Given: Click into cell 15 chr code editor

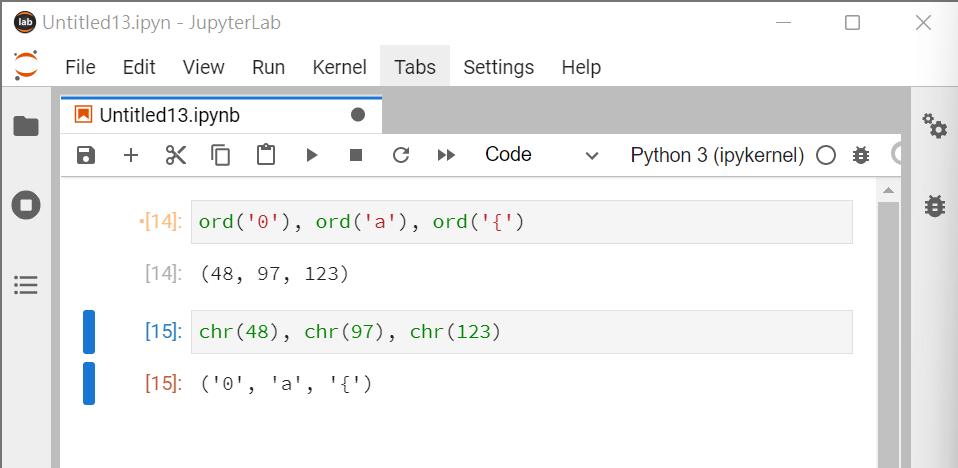Looking at the screenshot, I should click(522, 332).
